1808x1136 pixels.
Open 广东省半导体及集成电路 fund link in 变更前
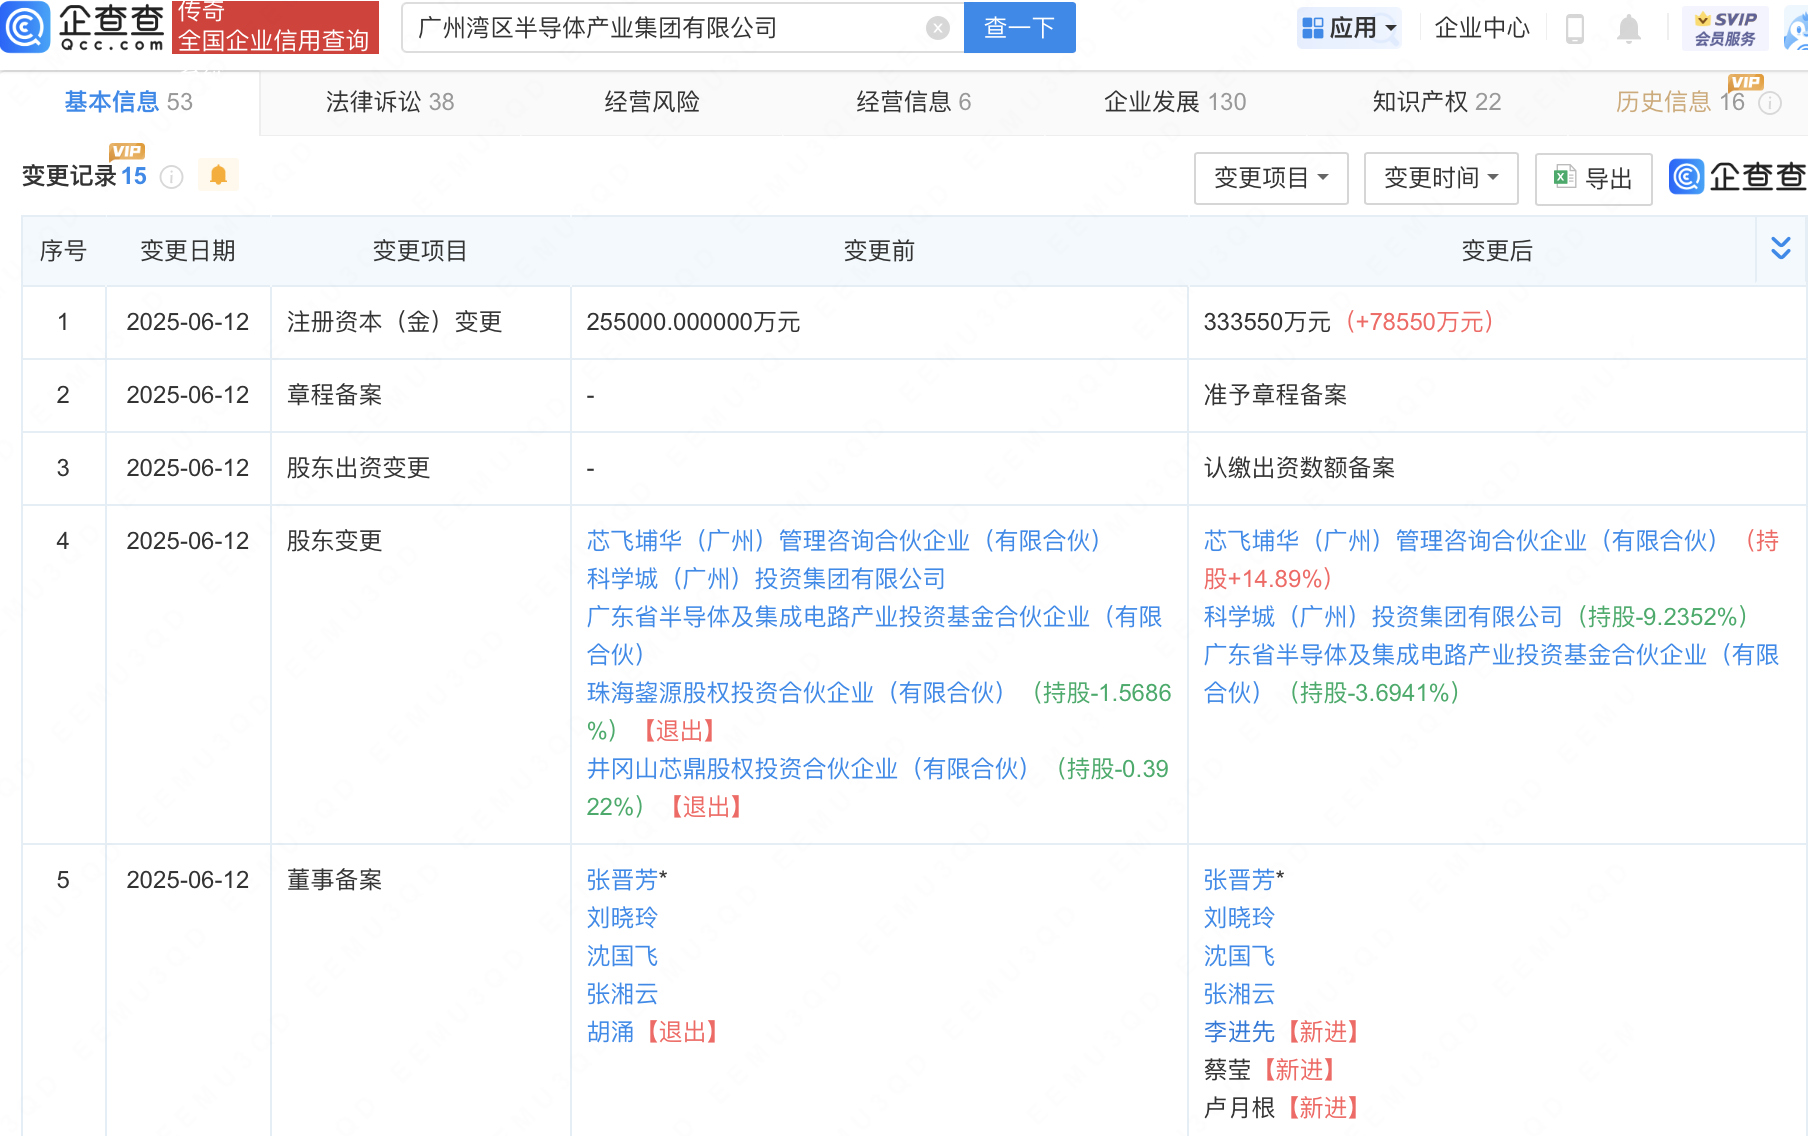pos(874,636)
